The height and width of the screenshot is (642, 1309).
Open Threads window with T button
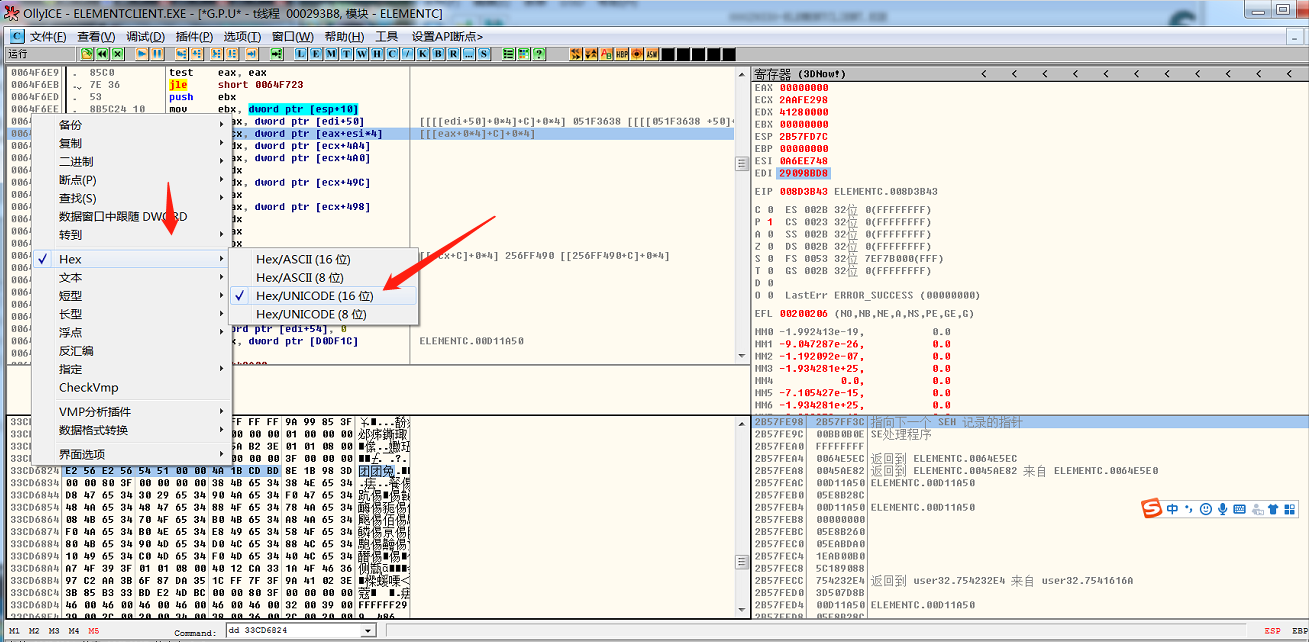tap(347, 53)
